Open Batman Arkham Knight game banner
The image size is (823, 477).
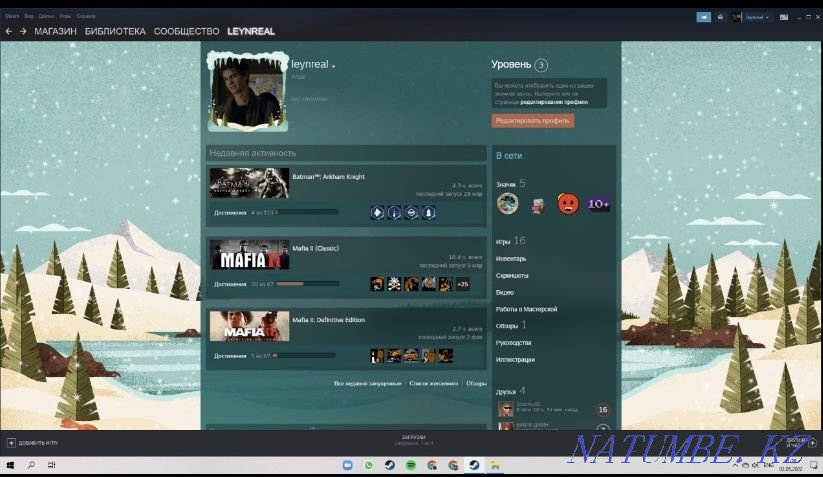coord(249,183)
